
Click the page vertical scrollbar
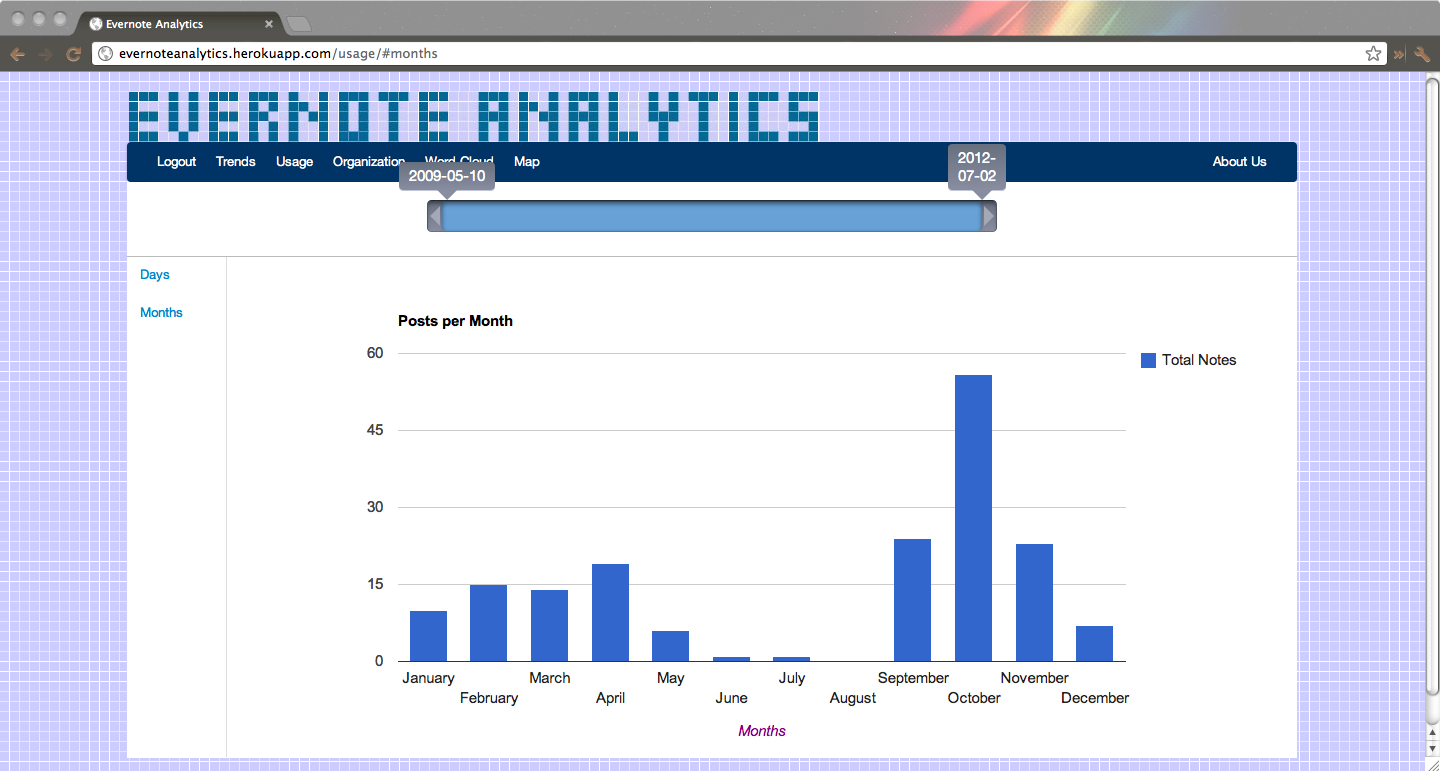point(1432,385)
